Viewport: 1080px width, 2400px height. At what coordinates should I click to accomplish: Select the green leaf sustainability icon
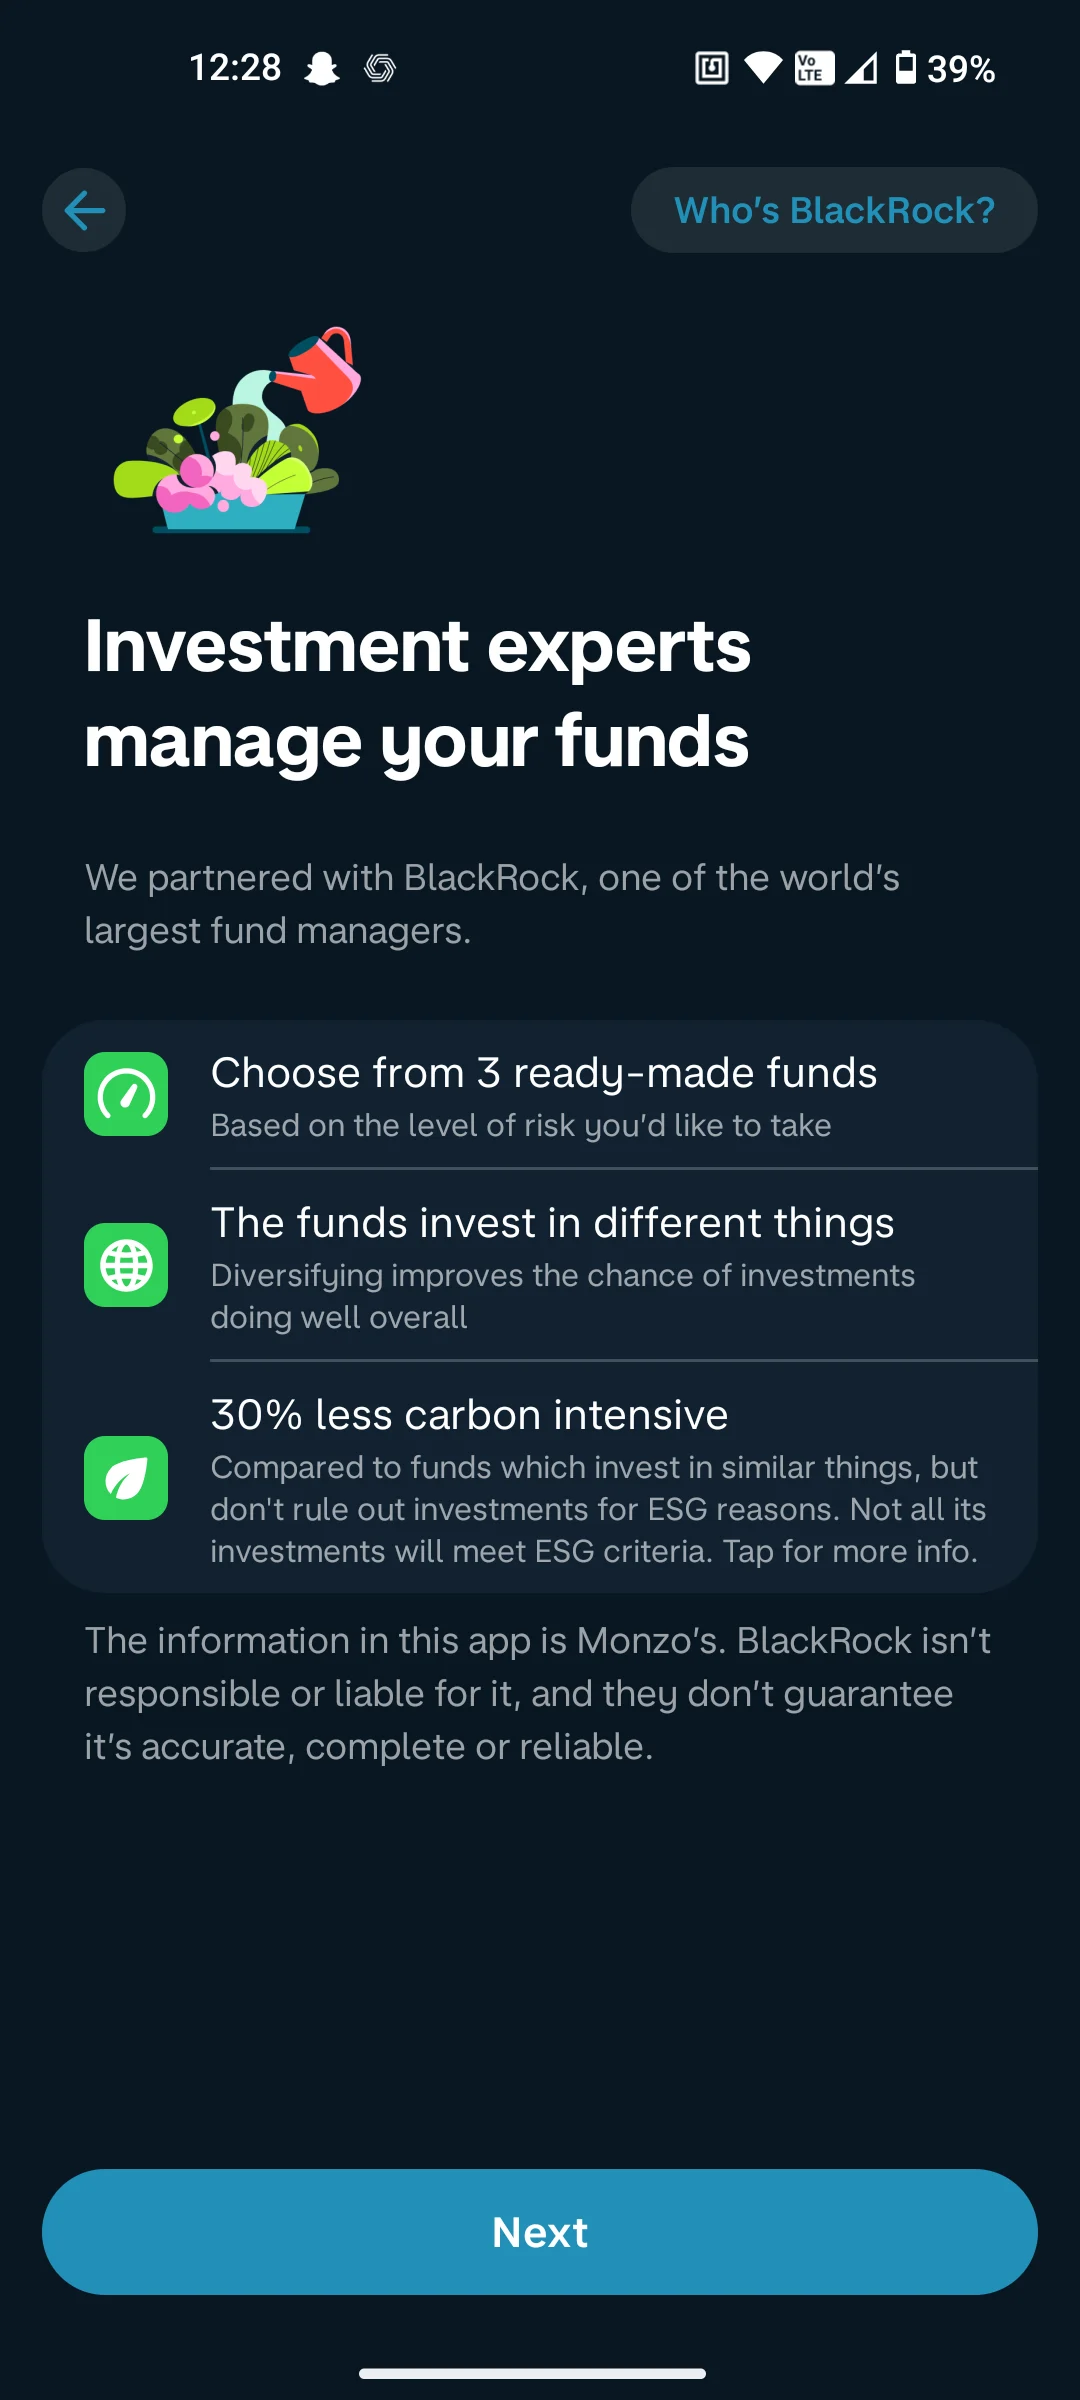pyautogui.click(x=126, y=1479)
